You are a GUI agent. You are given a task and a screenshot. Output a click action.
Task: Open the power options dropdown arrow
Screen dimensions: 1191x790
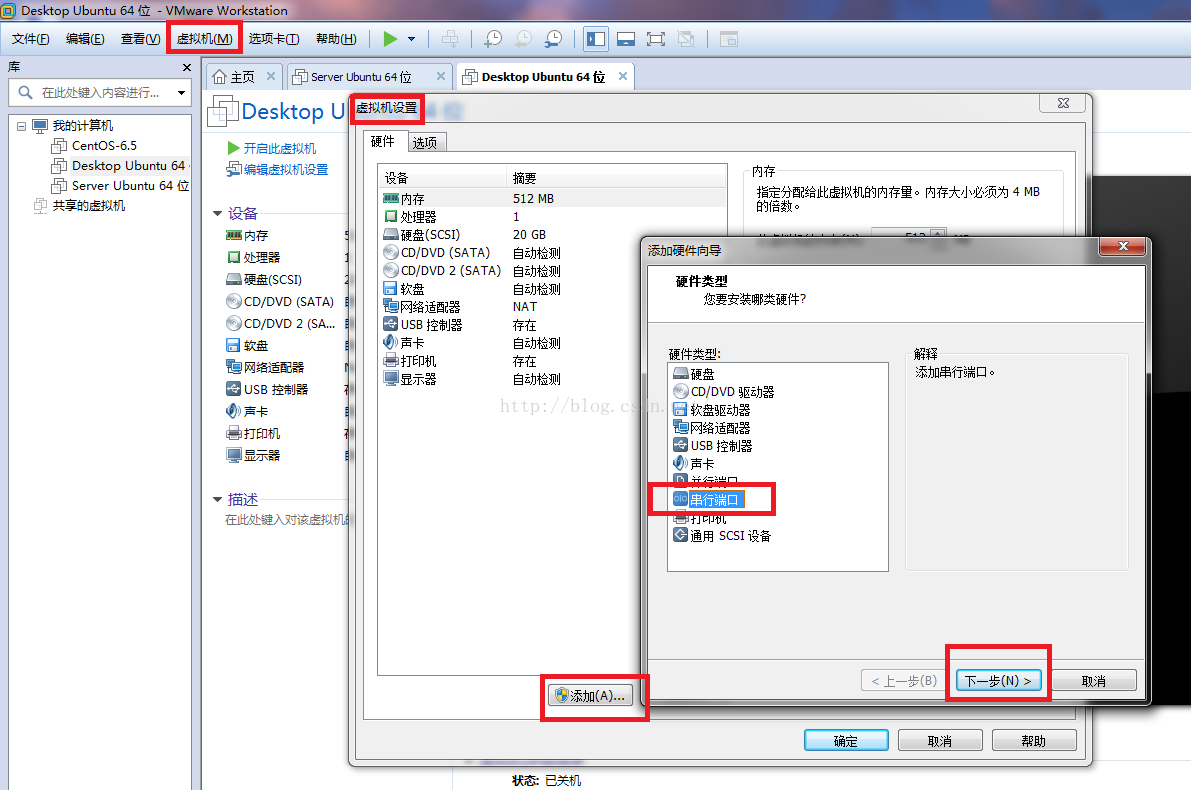[412, 39]
